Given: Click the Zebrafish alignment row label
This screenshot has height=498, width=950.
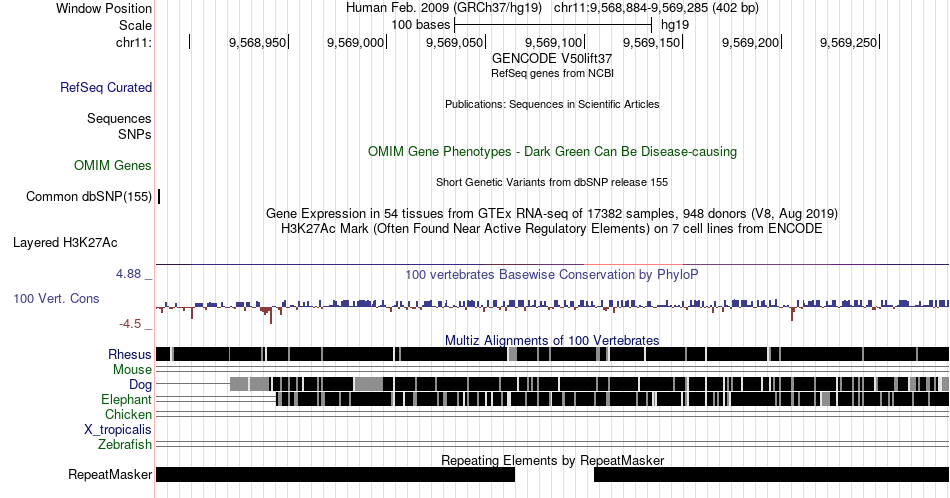Looking at the screenshot, I should point(125,444).
